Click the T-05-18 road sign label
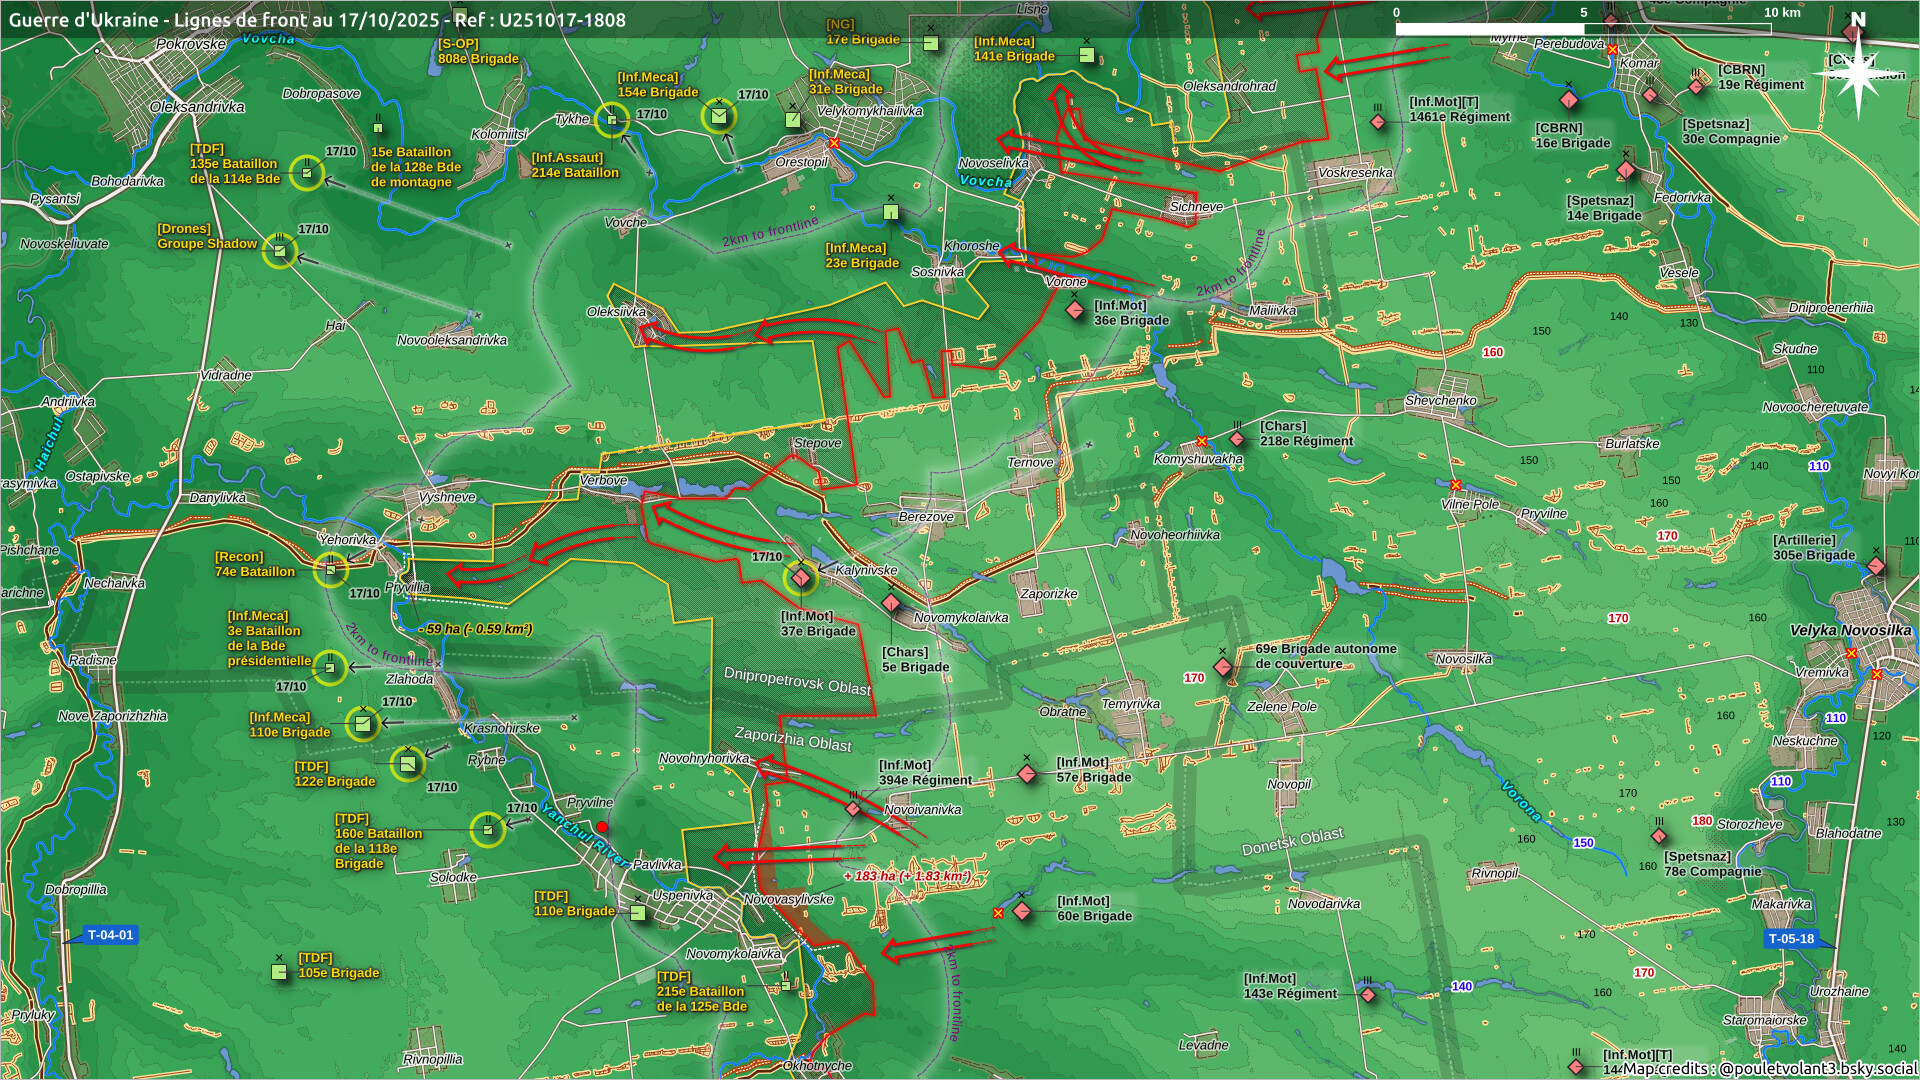The image size is (1920, 1080). pyautogui.click(x=1790, y=938)
